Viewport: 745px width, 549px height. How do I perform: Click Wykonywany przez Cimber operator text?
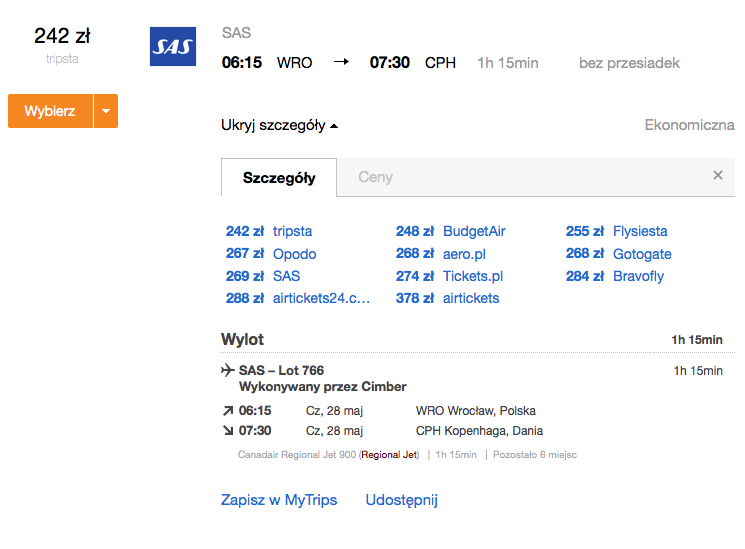pyautogui.click(x=323, y=386)
